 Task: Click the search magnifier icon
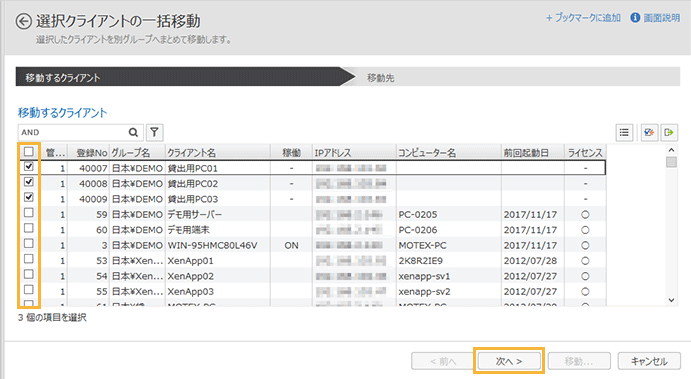click(x=133, y=132)
